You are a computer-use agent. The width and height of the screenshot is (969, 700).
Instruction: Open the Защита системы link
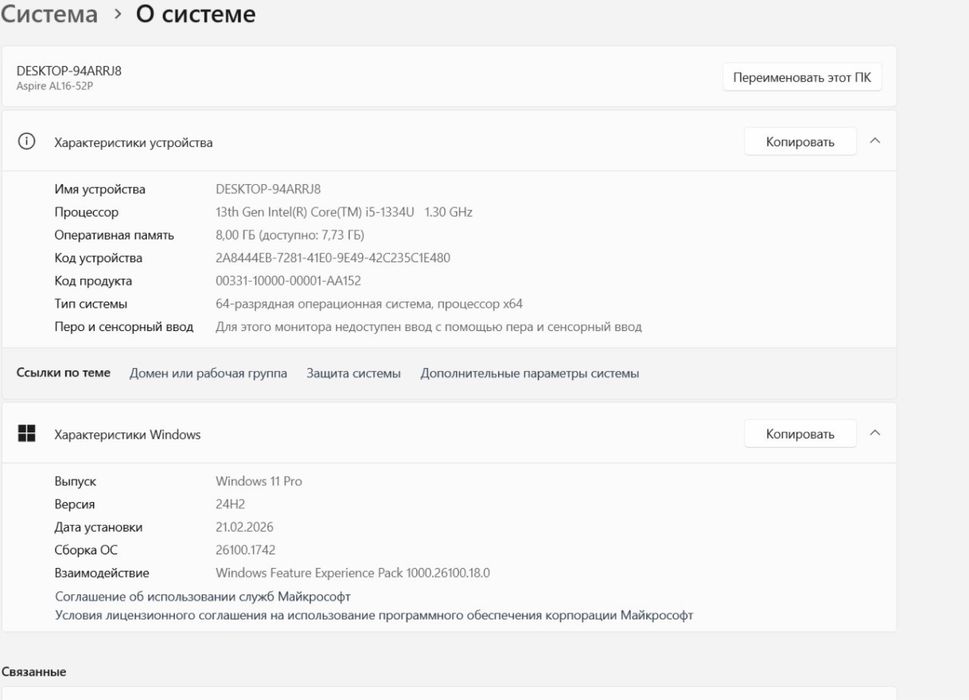point(354,373)
